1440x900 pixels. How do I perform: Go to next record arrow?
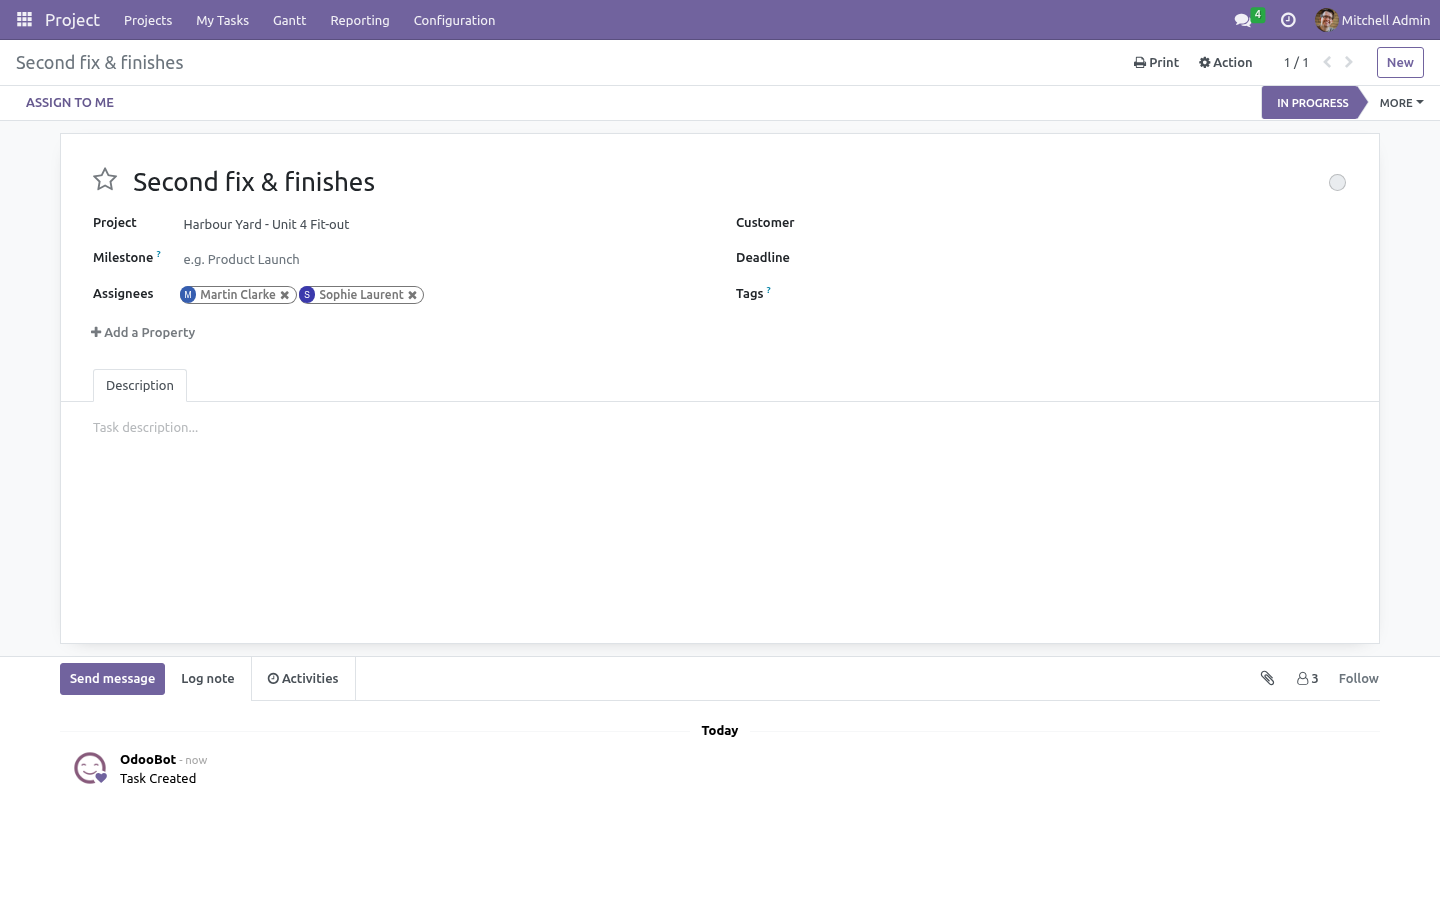[x=1349, y=62]
